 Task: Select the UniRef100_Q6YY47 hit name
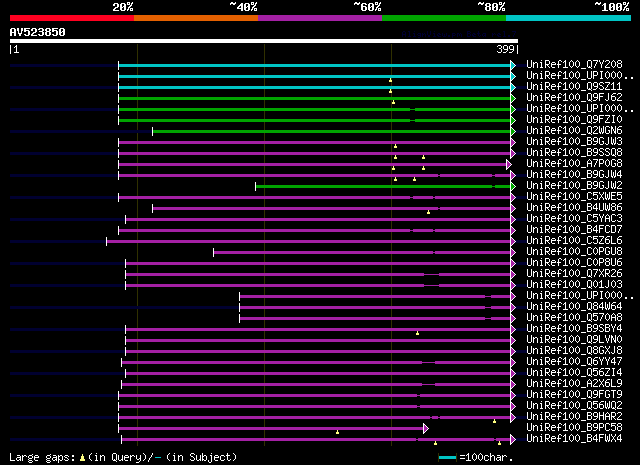click(574, 362)
